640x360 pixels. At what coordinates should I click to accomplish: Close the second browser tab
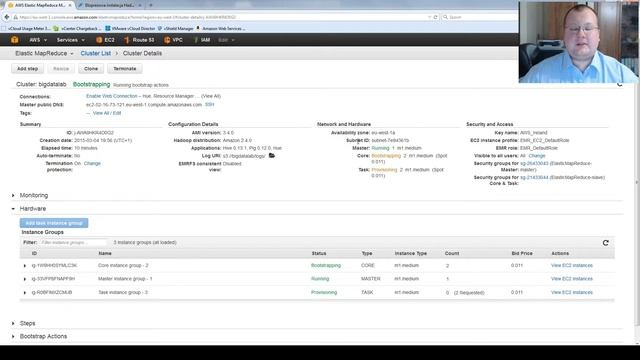(140, 5)
